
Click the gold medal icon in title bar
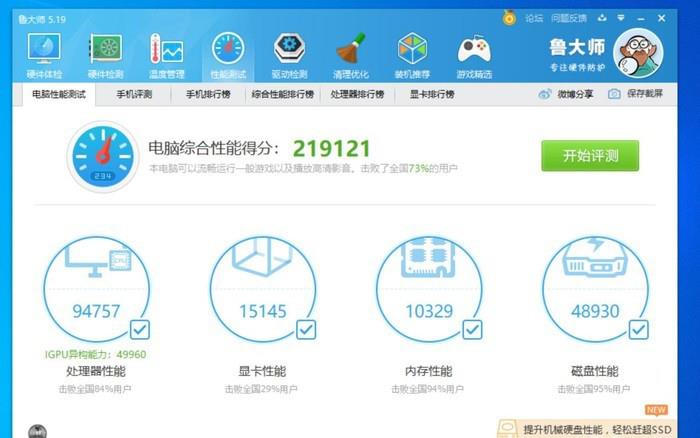pyautogui.click(x=509, y=18)
